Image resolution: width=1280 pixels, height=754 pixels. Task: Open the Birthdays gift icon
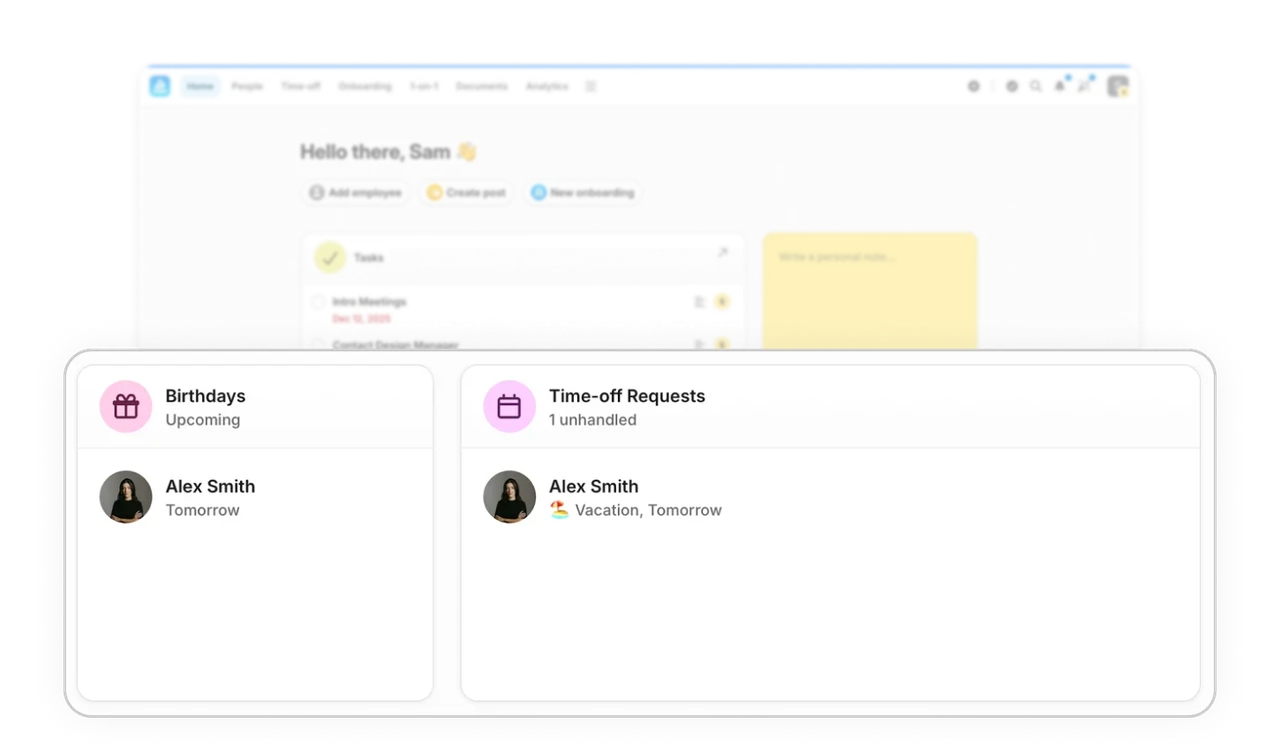coord(125,406)
